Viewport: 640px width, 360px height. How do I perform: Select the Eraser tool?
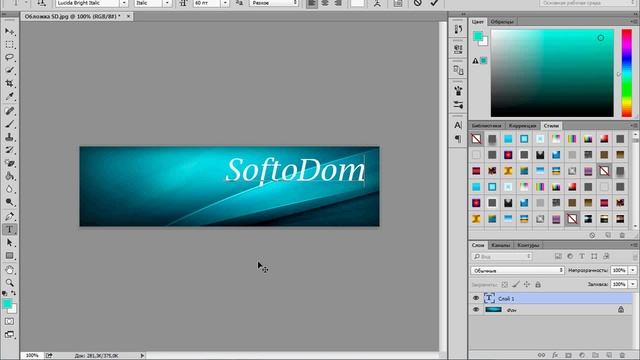[9, 163]
